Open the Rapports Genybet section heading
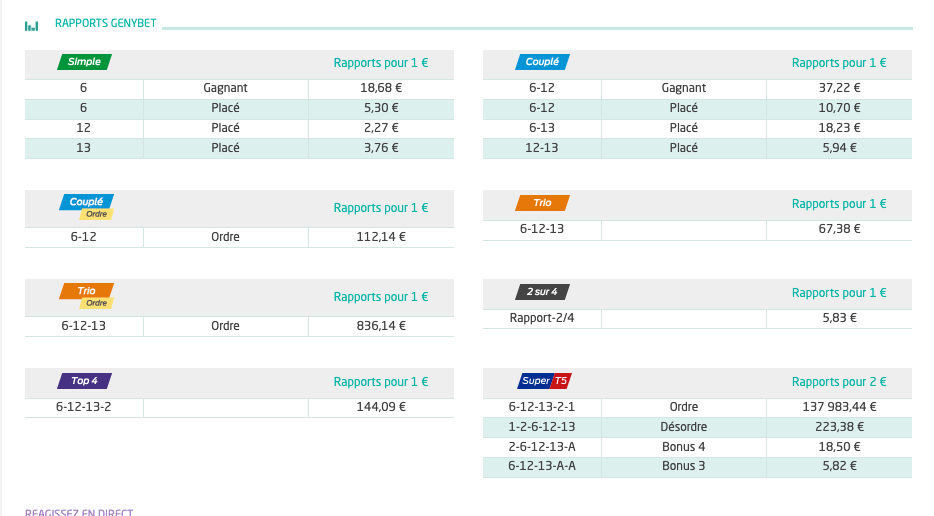 pos(105,23)
